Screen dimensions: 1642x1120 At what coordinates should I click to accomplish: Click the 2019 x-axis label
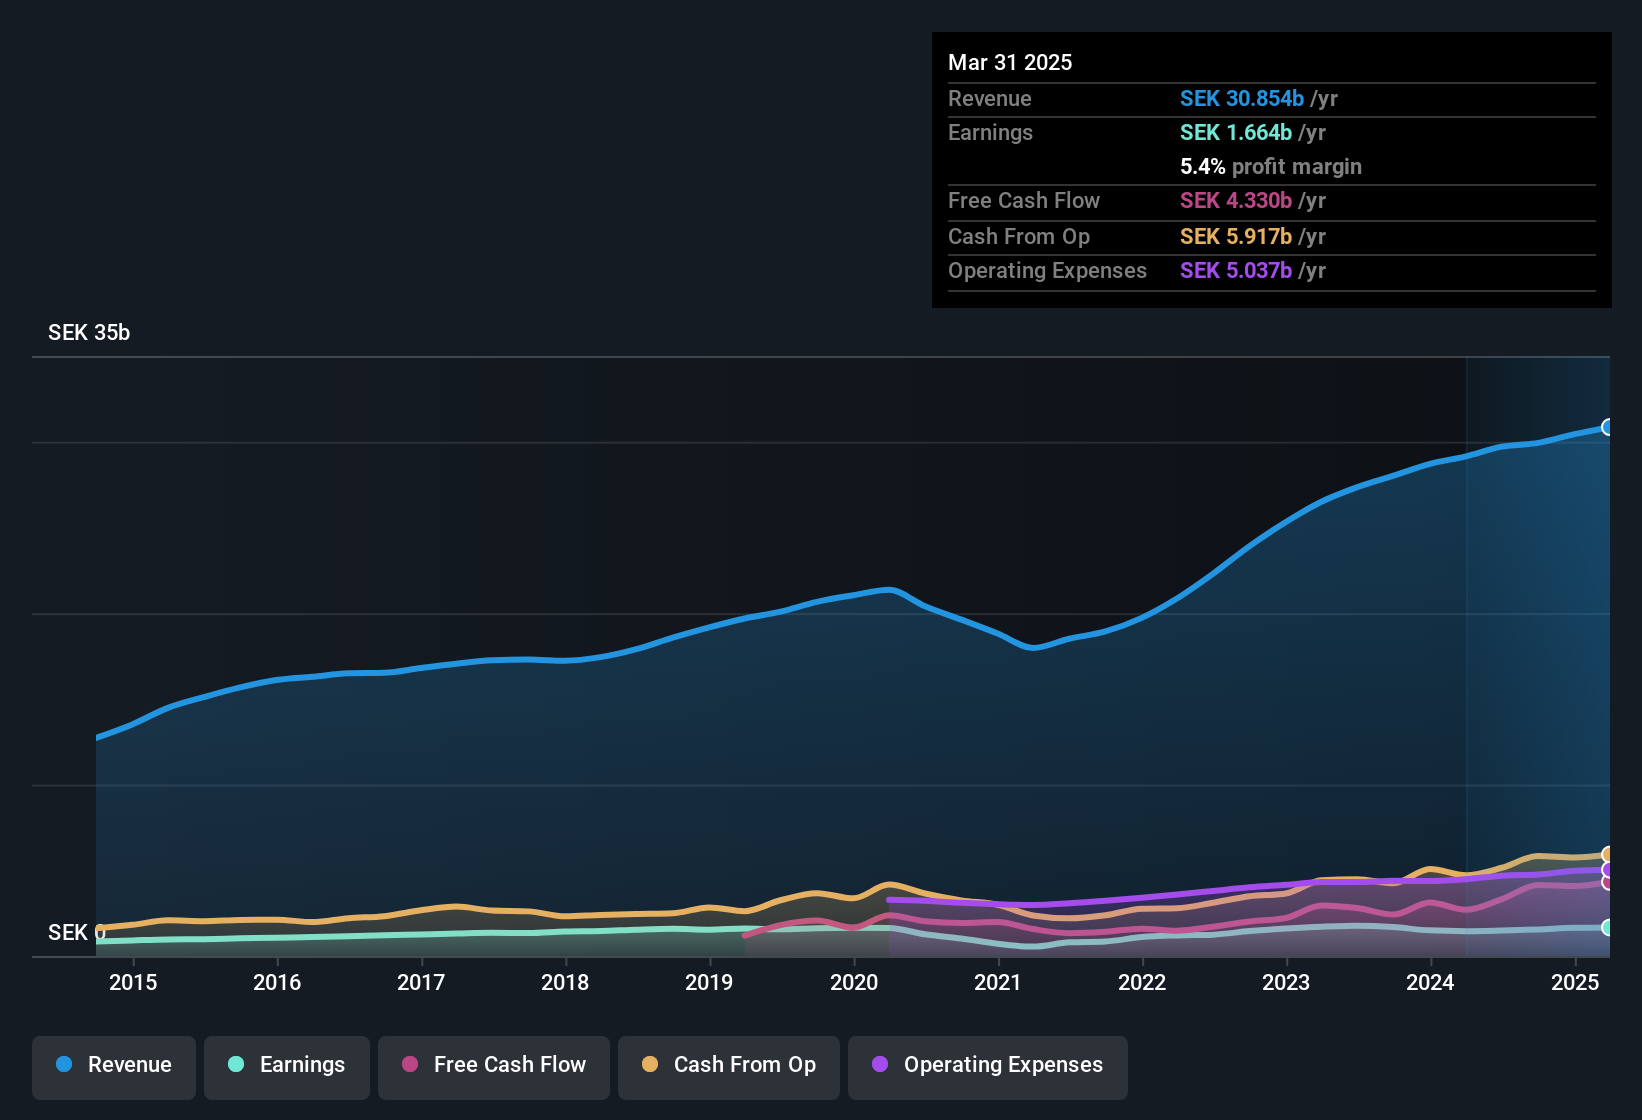click(709, 982)
